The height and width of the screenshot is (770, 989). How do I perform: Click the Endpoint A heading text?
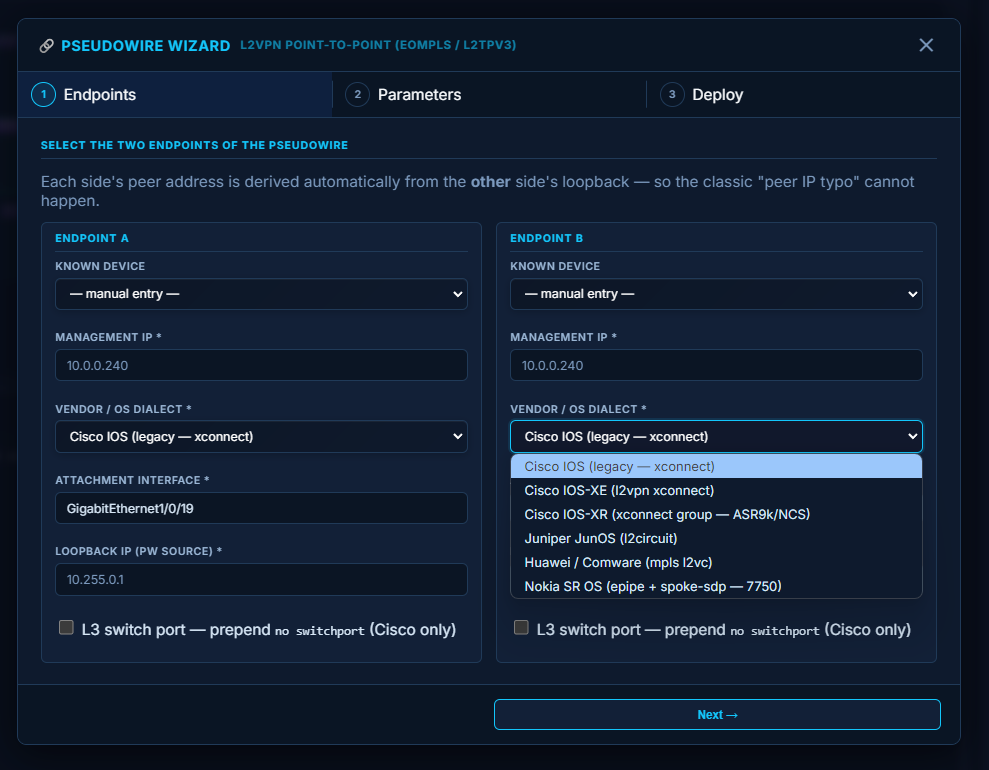[91, 238]
